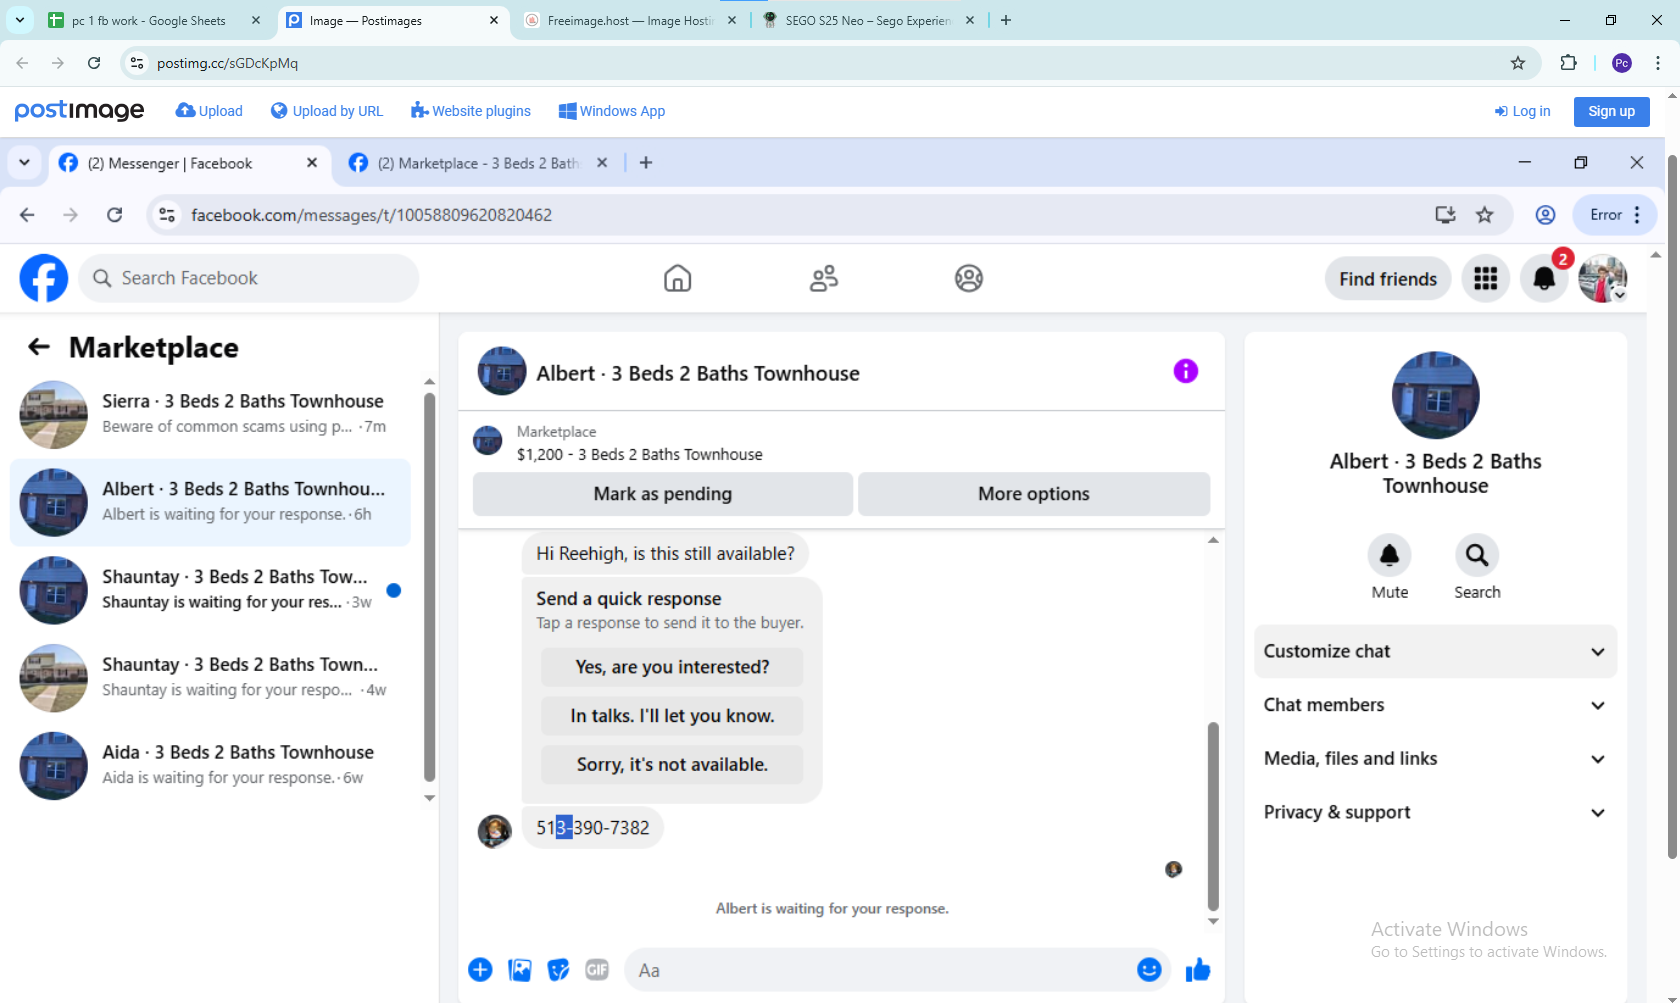
Task: Mute the Albert conversation
Action: coord(1390,555)
